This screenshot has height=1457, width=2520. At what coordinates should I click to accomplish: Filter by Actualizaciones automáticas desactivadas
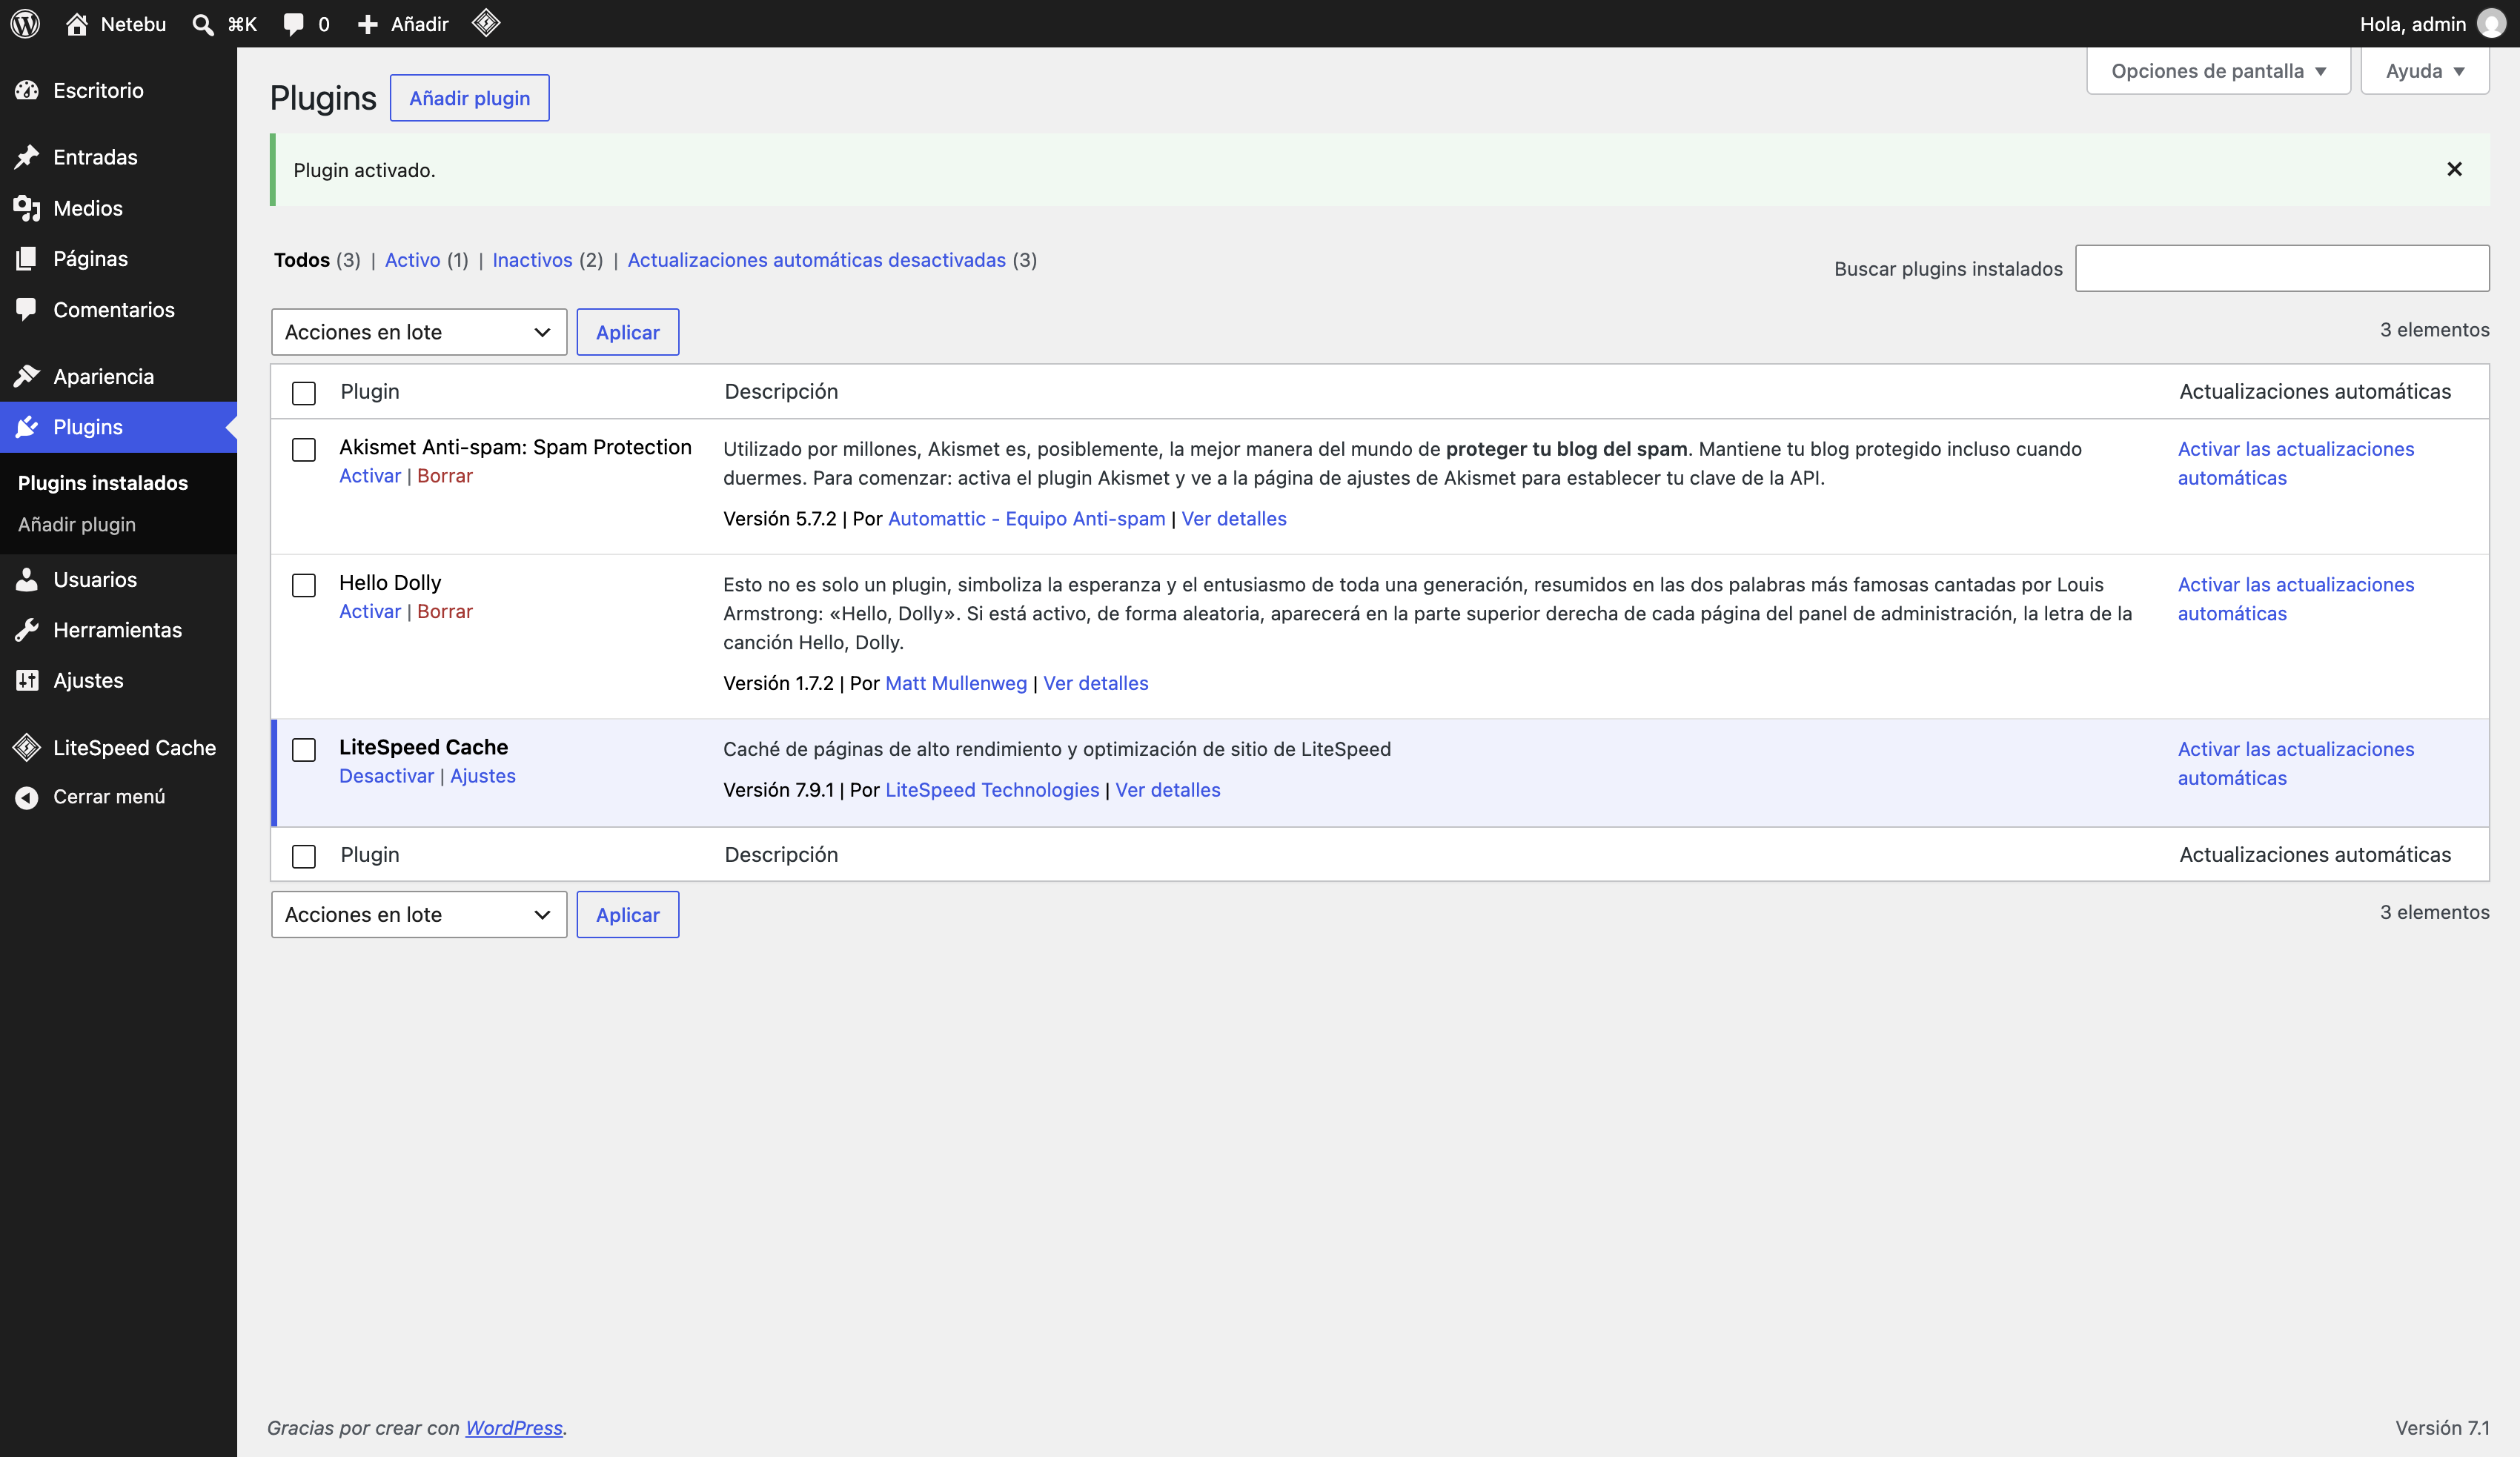[x=816, y=260]
